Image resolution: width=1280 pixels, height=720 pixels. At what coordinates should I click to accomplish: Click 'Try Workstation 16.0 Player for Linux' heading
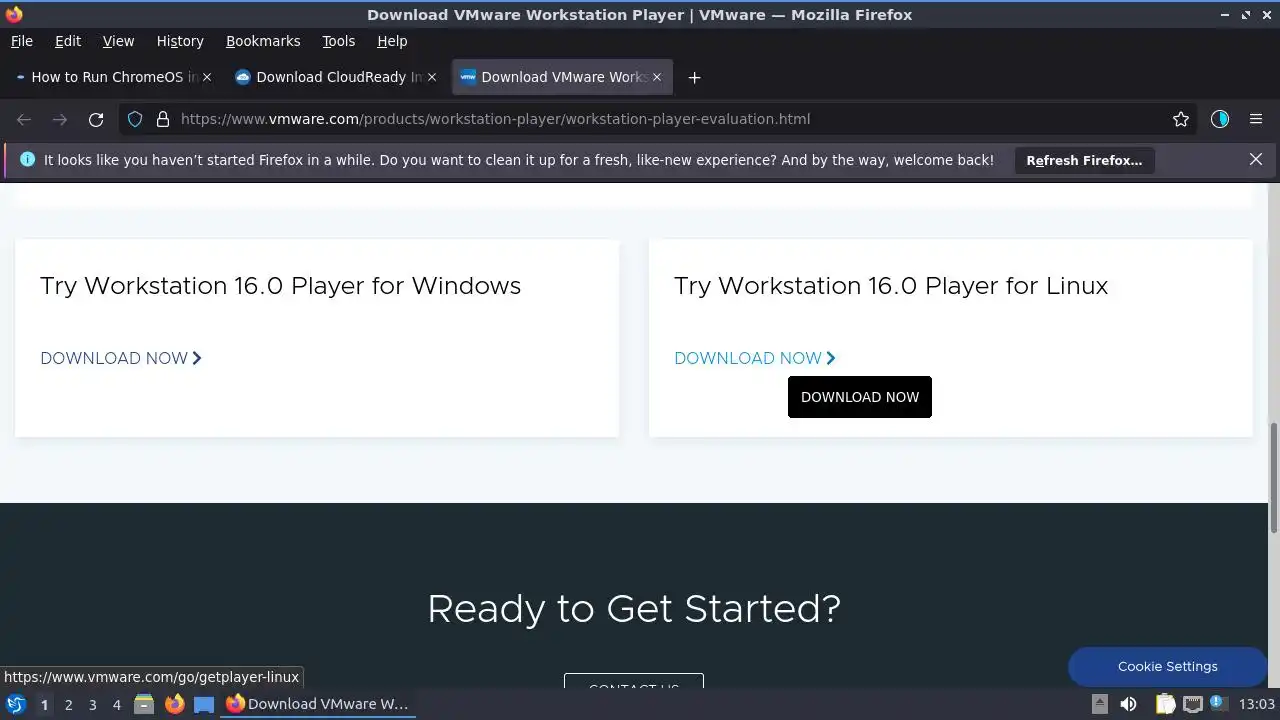tap(891, 286)
